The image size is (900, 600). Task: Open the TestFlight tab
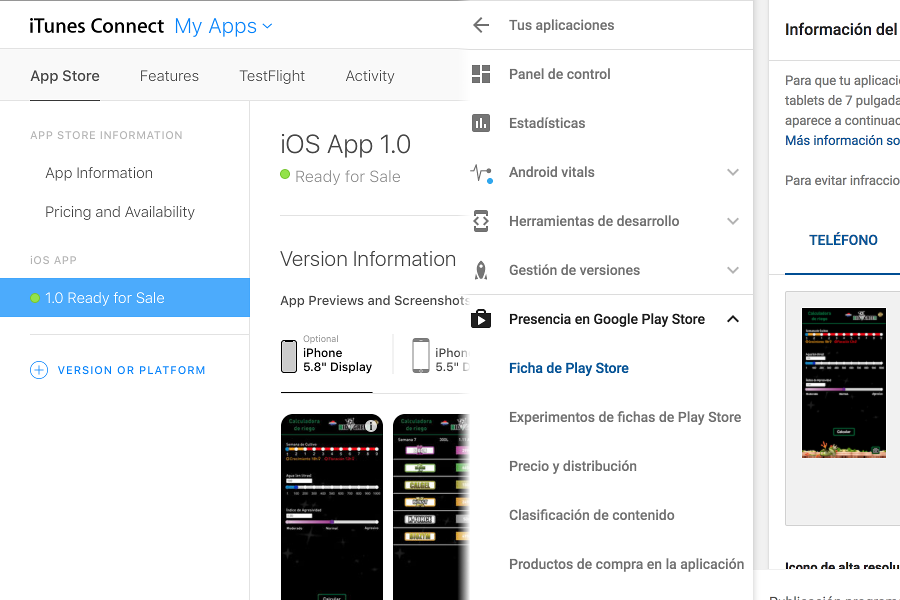click(272, 76)
